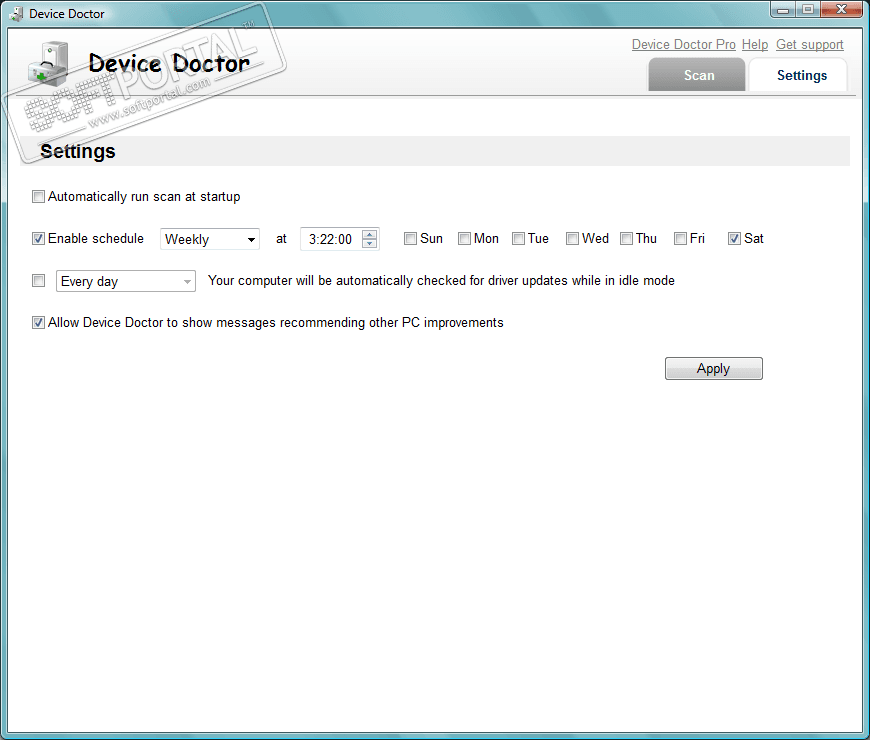
Task: Minimize the Device Doctor window
Action: (x=783, y=9)
